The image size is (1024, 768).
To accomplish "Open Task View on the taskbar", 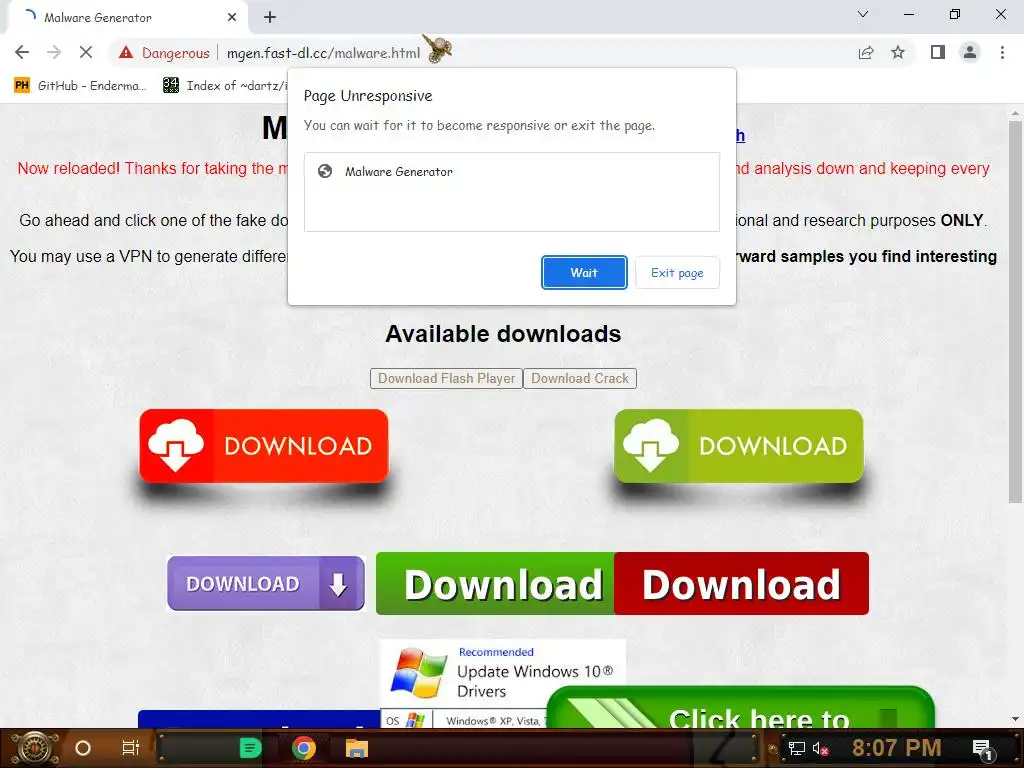I will tap(131, 748).
